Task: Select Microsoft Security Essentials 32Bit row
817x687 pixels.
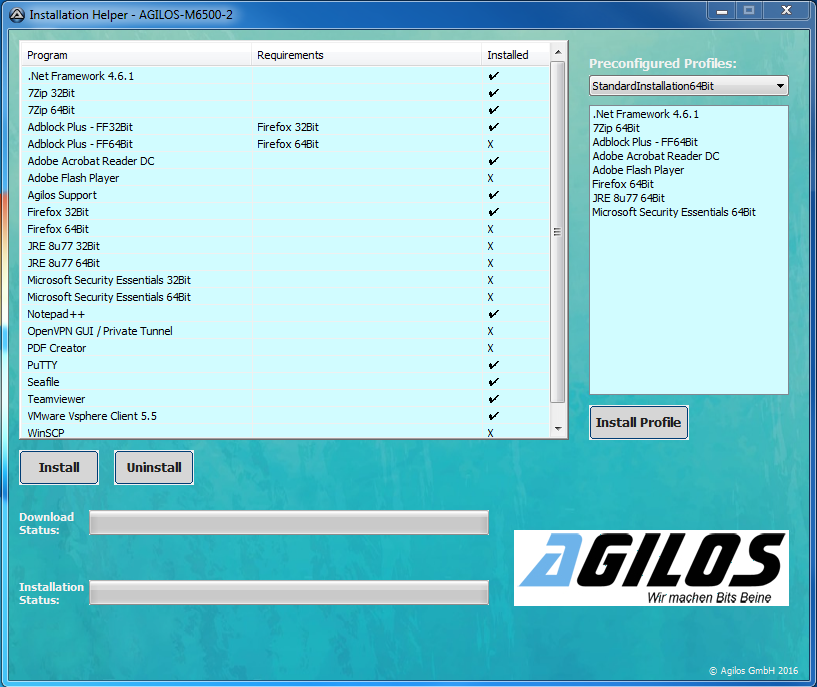Action: pos(285,280)
